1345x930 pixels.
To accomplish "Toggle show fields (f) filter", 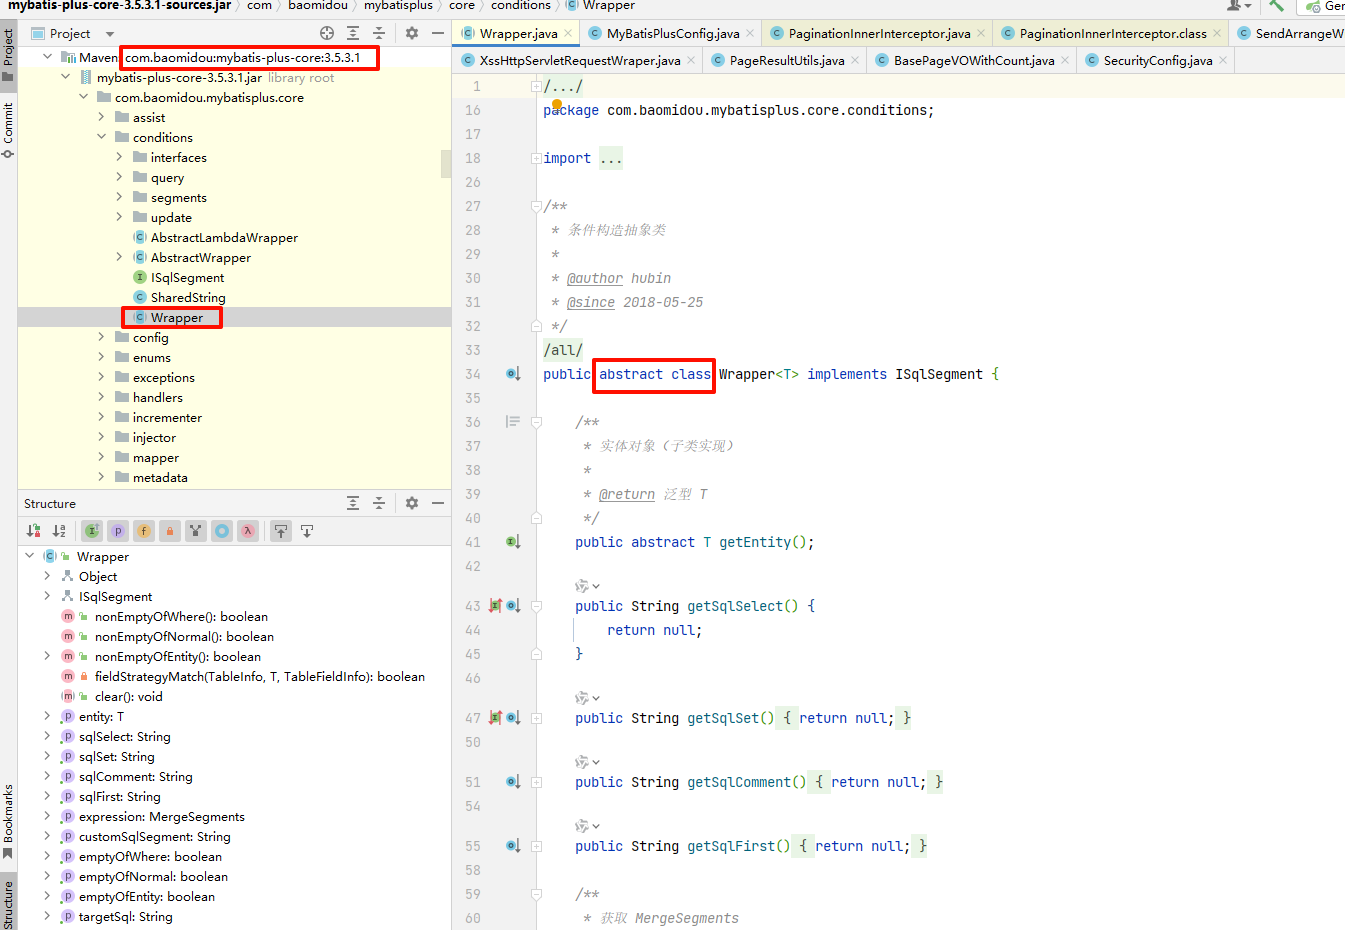I will point(144,531).
